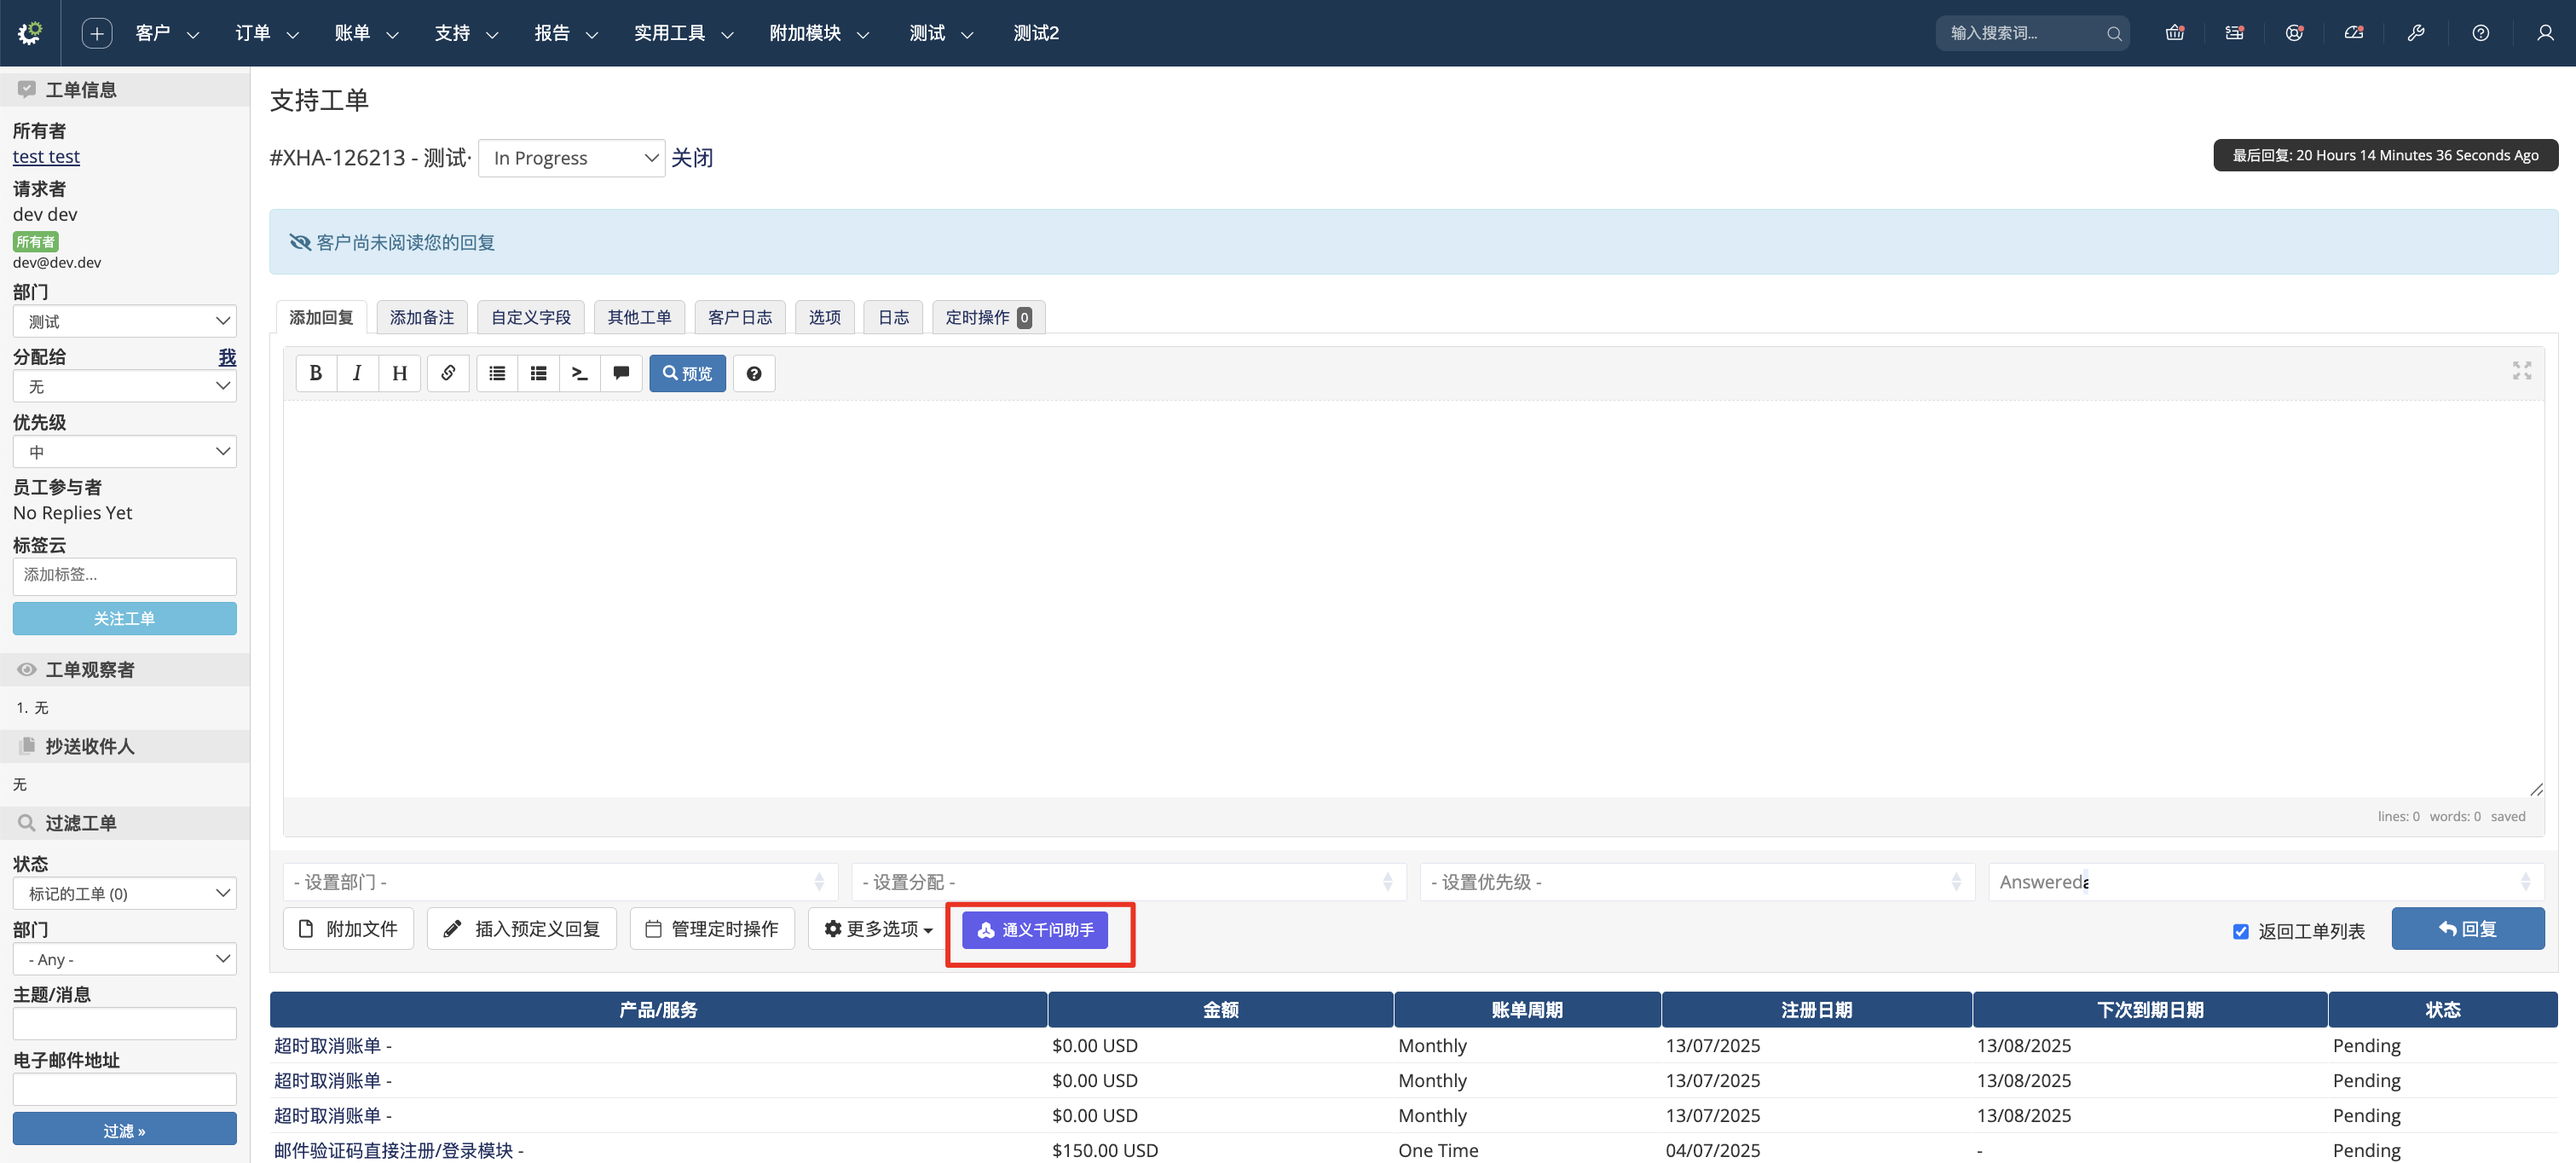Open the 分配给 assignment dropdown
The image size is (2576, 1163).
pyautogui.click(x=124, y=387)
